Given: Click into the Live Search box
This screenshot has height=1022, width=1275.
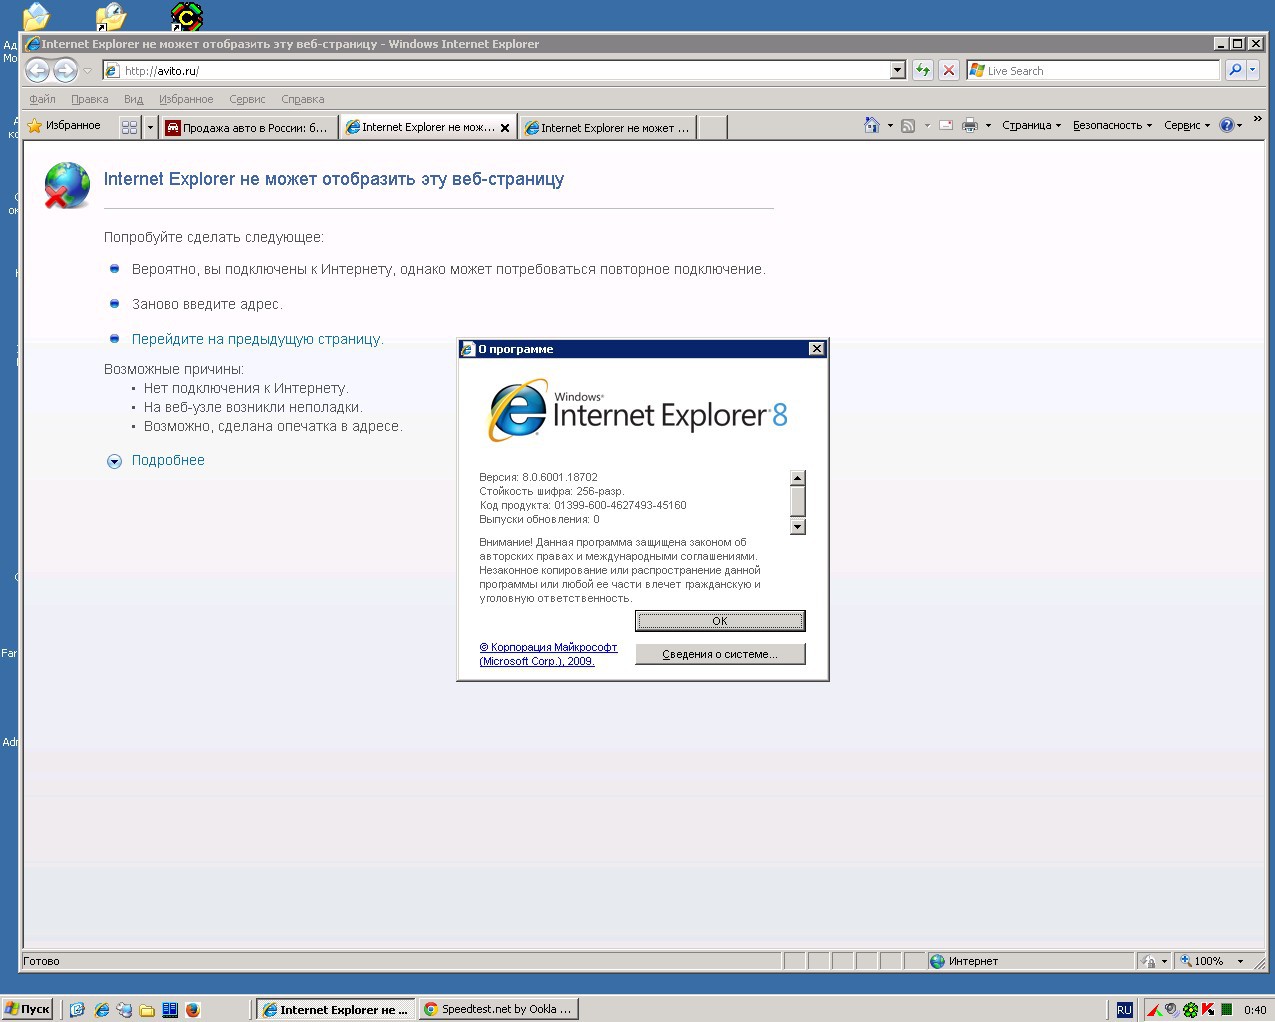Looking at the screenshot, I should point(1093,70).
